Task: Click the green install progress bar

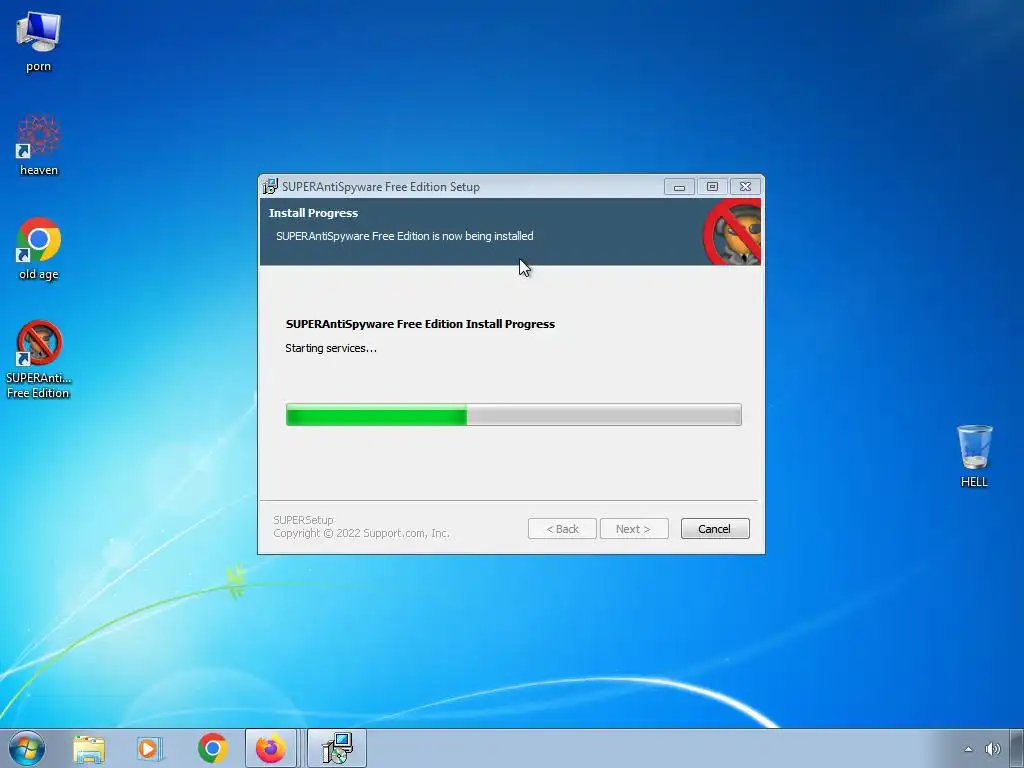Action: 513,415
